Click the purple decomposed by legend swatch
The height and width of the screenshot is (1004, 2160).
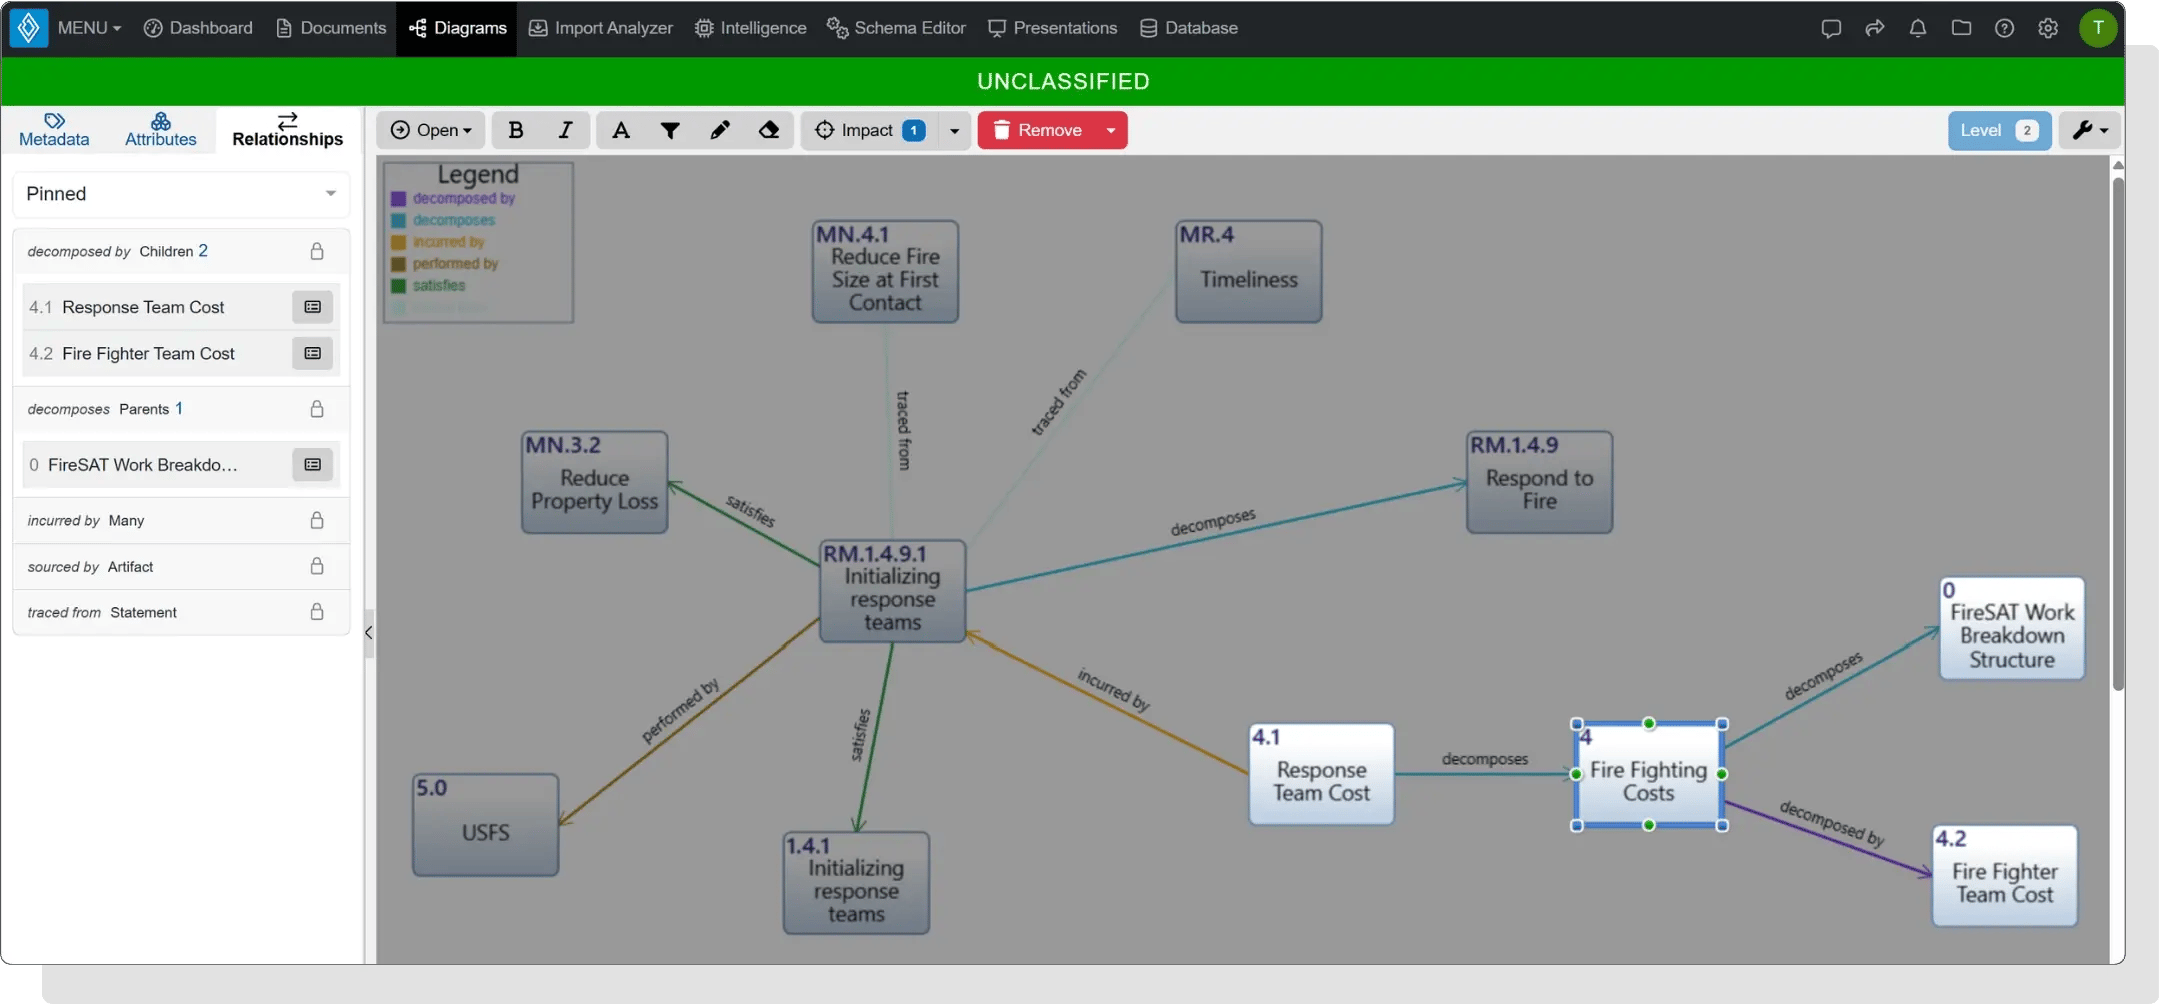pyautogui.click(x=398, y=199)
